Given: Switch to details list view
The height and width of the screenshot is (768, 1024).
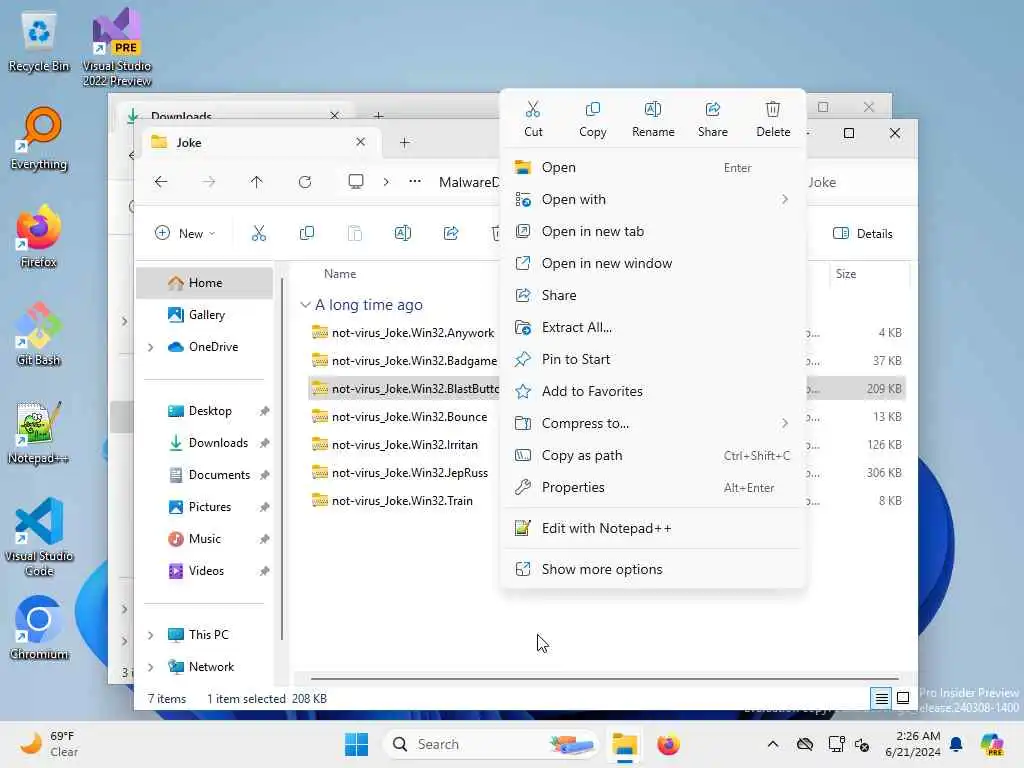Looking at the screenshot, I should click(x=881, y=699).
